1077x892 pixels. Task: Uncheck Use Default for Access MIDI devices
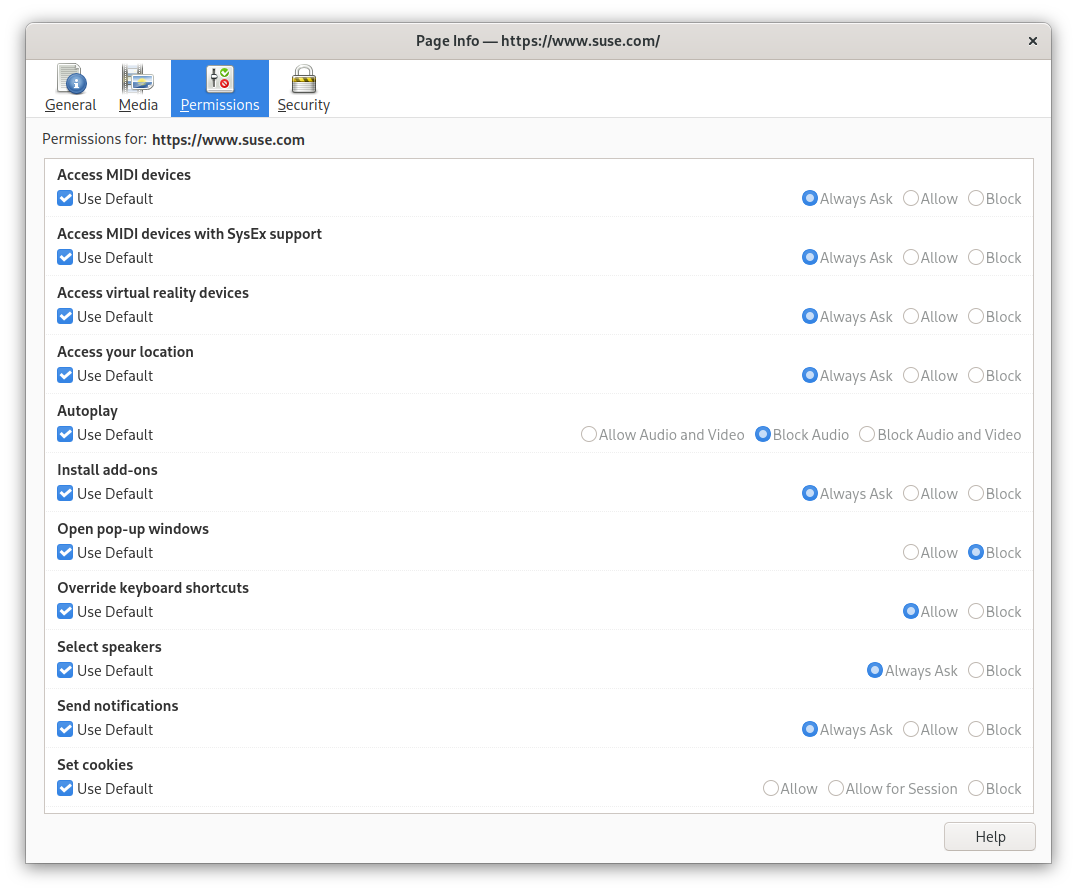click(x=66, y=199)
